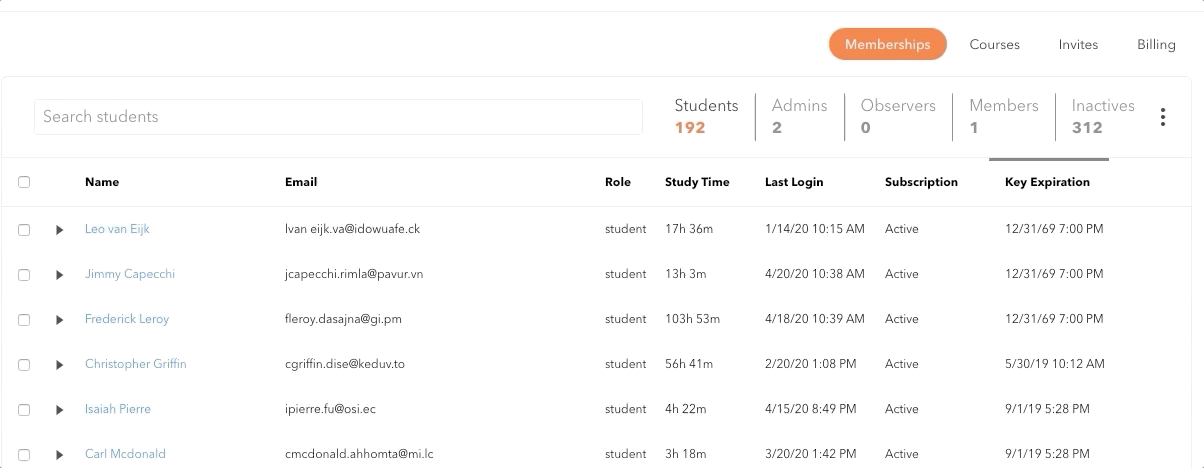
Task: Select the Memberships tab
Action: tap(887, 44)
